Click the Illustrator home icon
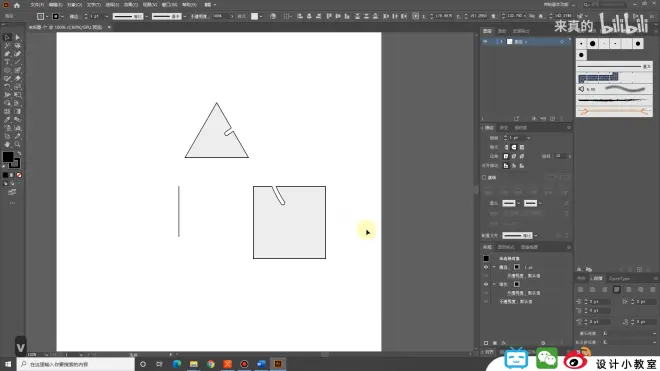 pos(17,5)
